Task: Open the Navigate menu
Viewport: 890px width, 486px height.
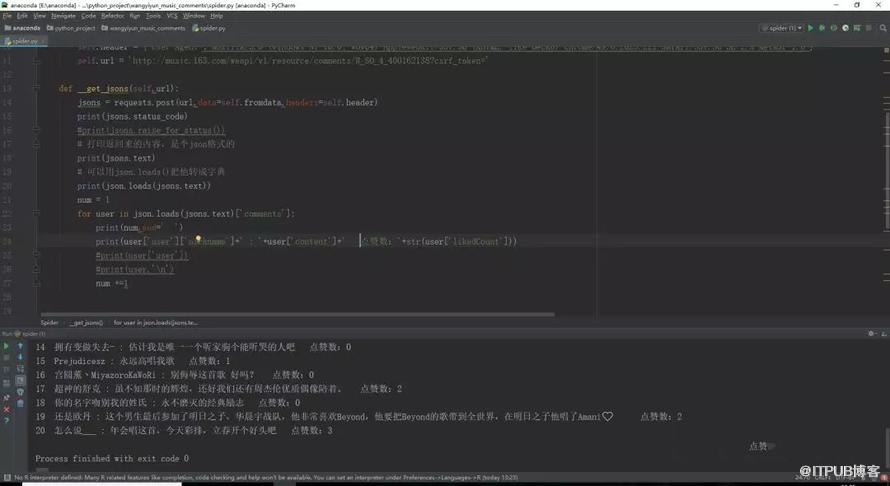Action: pyautogui.click(x=63, y=16)
